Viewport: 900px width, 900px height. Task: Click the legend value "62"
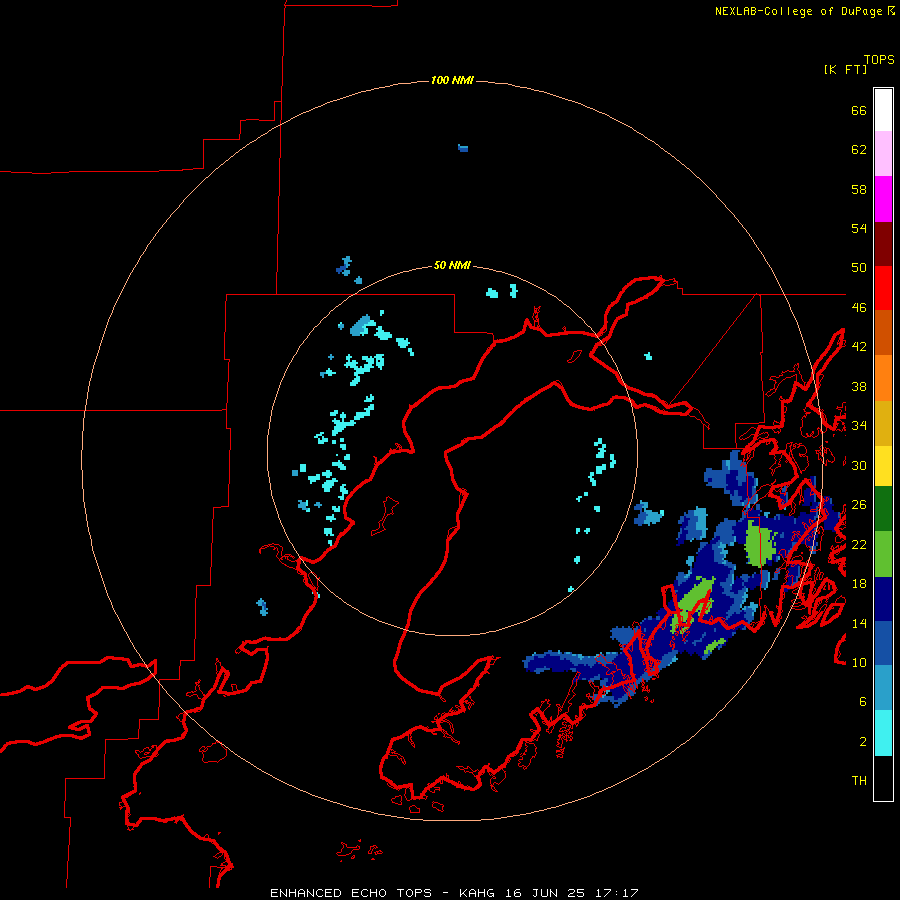pyautogui.click(x=859, y=150)
